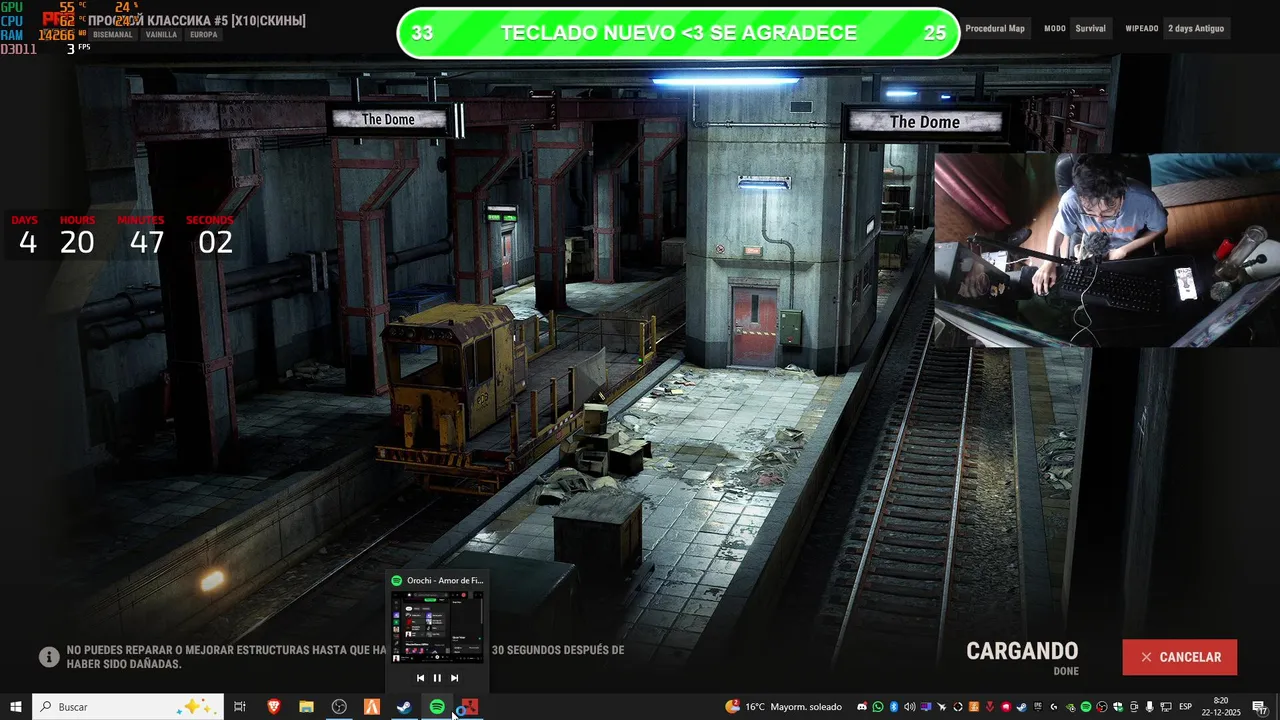This screenshot has height=720, width=1280.
Task: Open the notification center with 17 notifications
Action: coord(1260,707)
